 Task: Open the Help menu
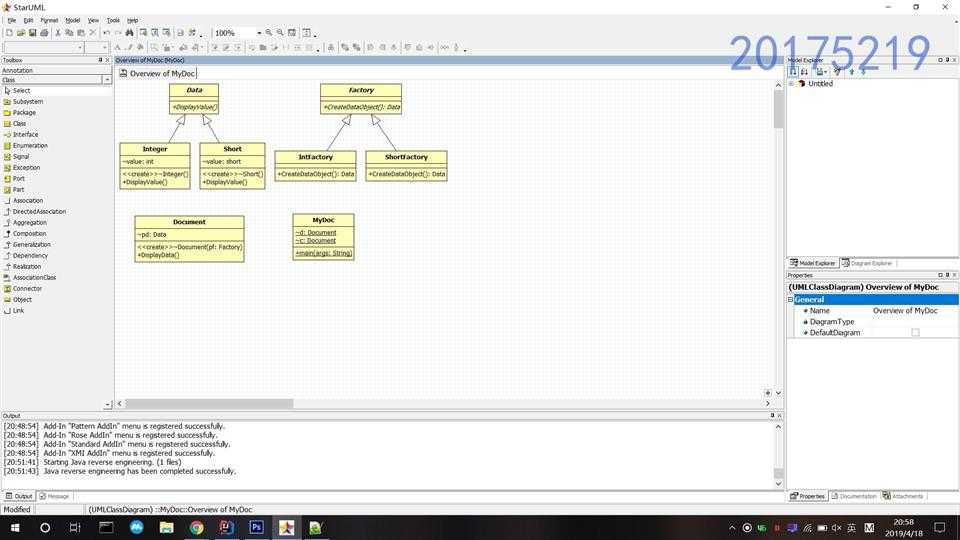pos(132,20)
